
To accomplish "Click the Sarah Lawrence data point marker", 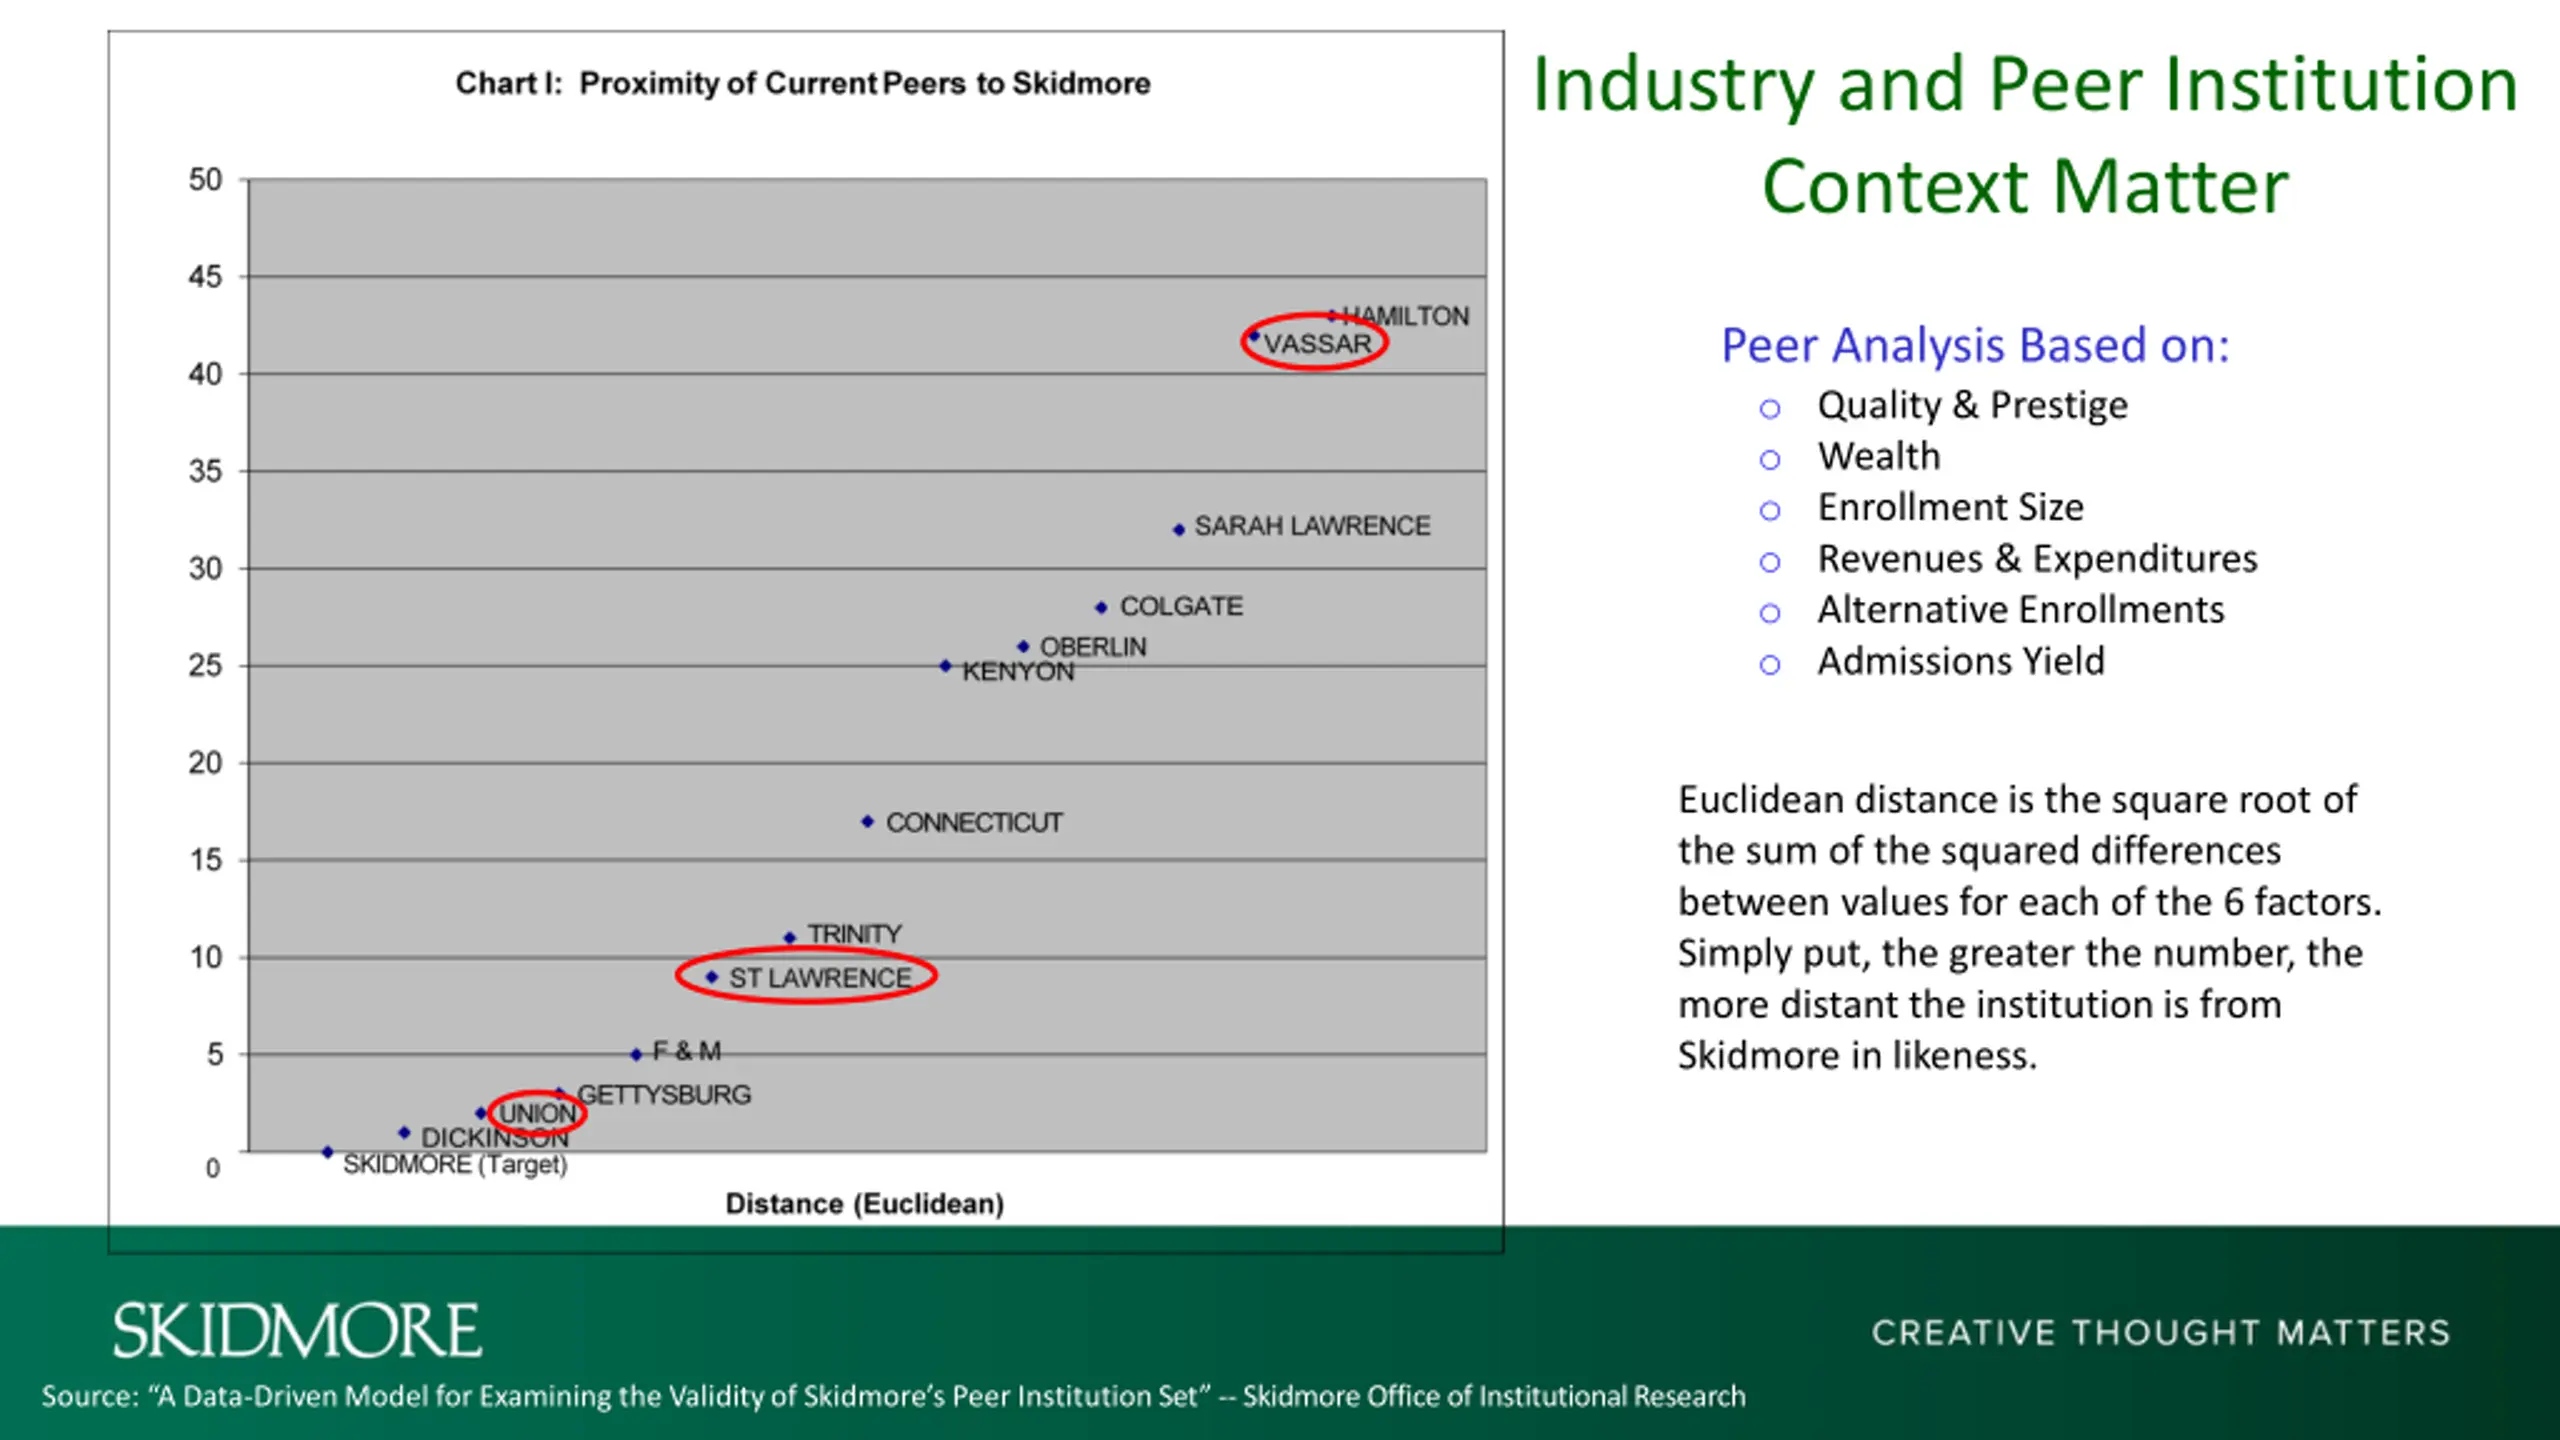I will [x=1179, y=529].
